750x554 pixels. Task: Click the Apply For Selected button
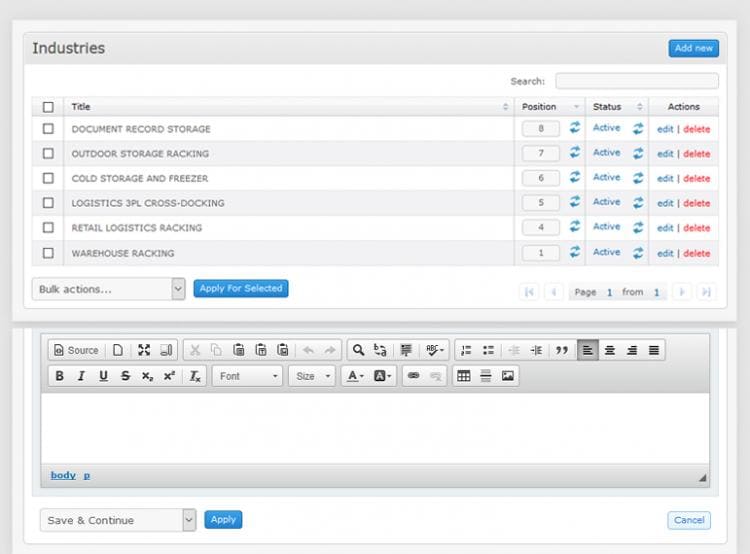[x=241, y=288]
